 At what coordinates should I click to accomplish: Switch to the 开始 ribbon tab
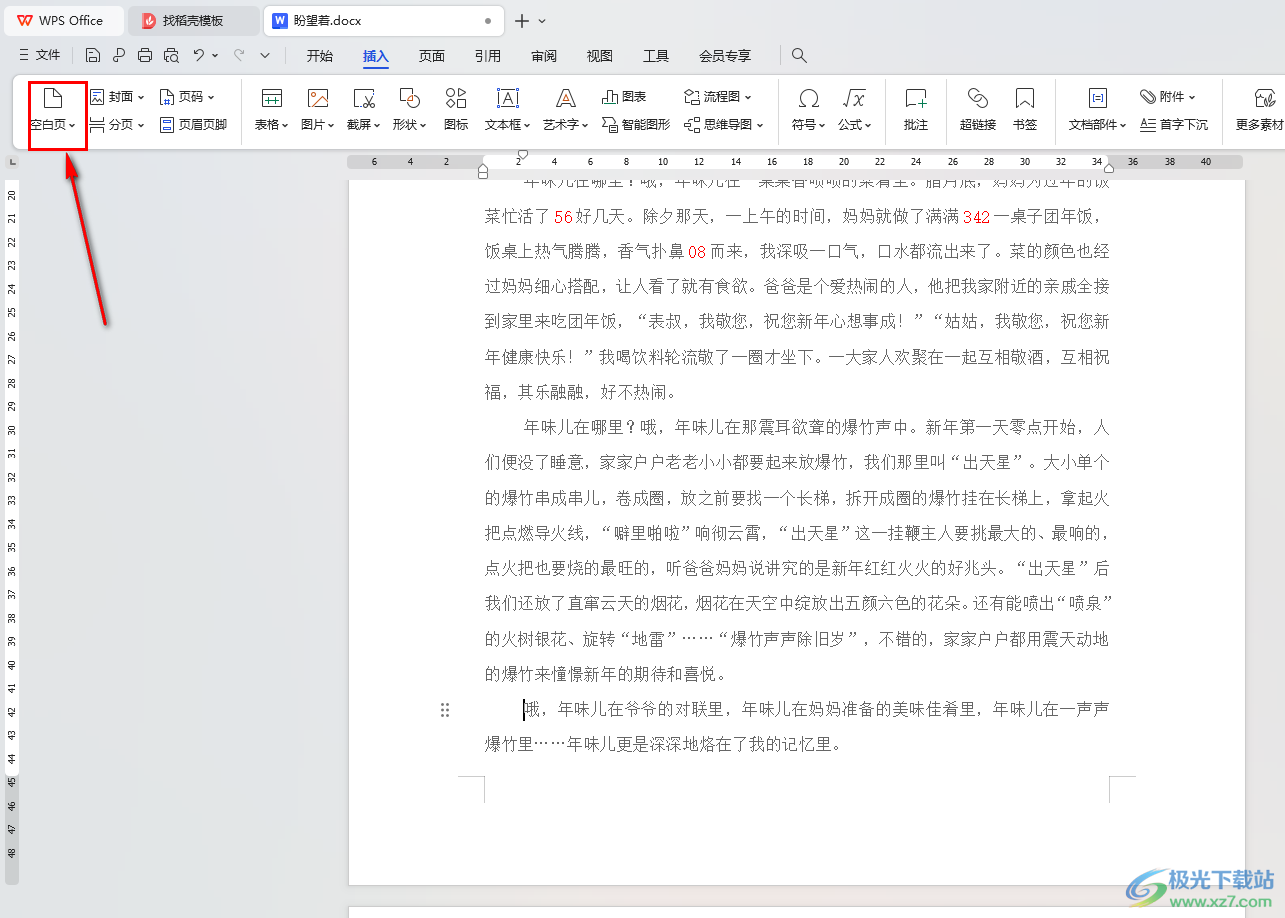tap(319, 56)
